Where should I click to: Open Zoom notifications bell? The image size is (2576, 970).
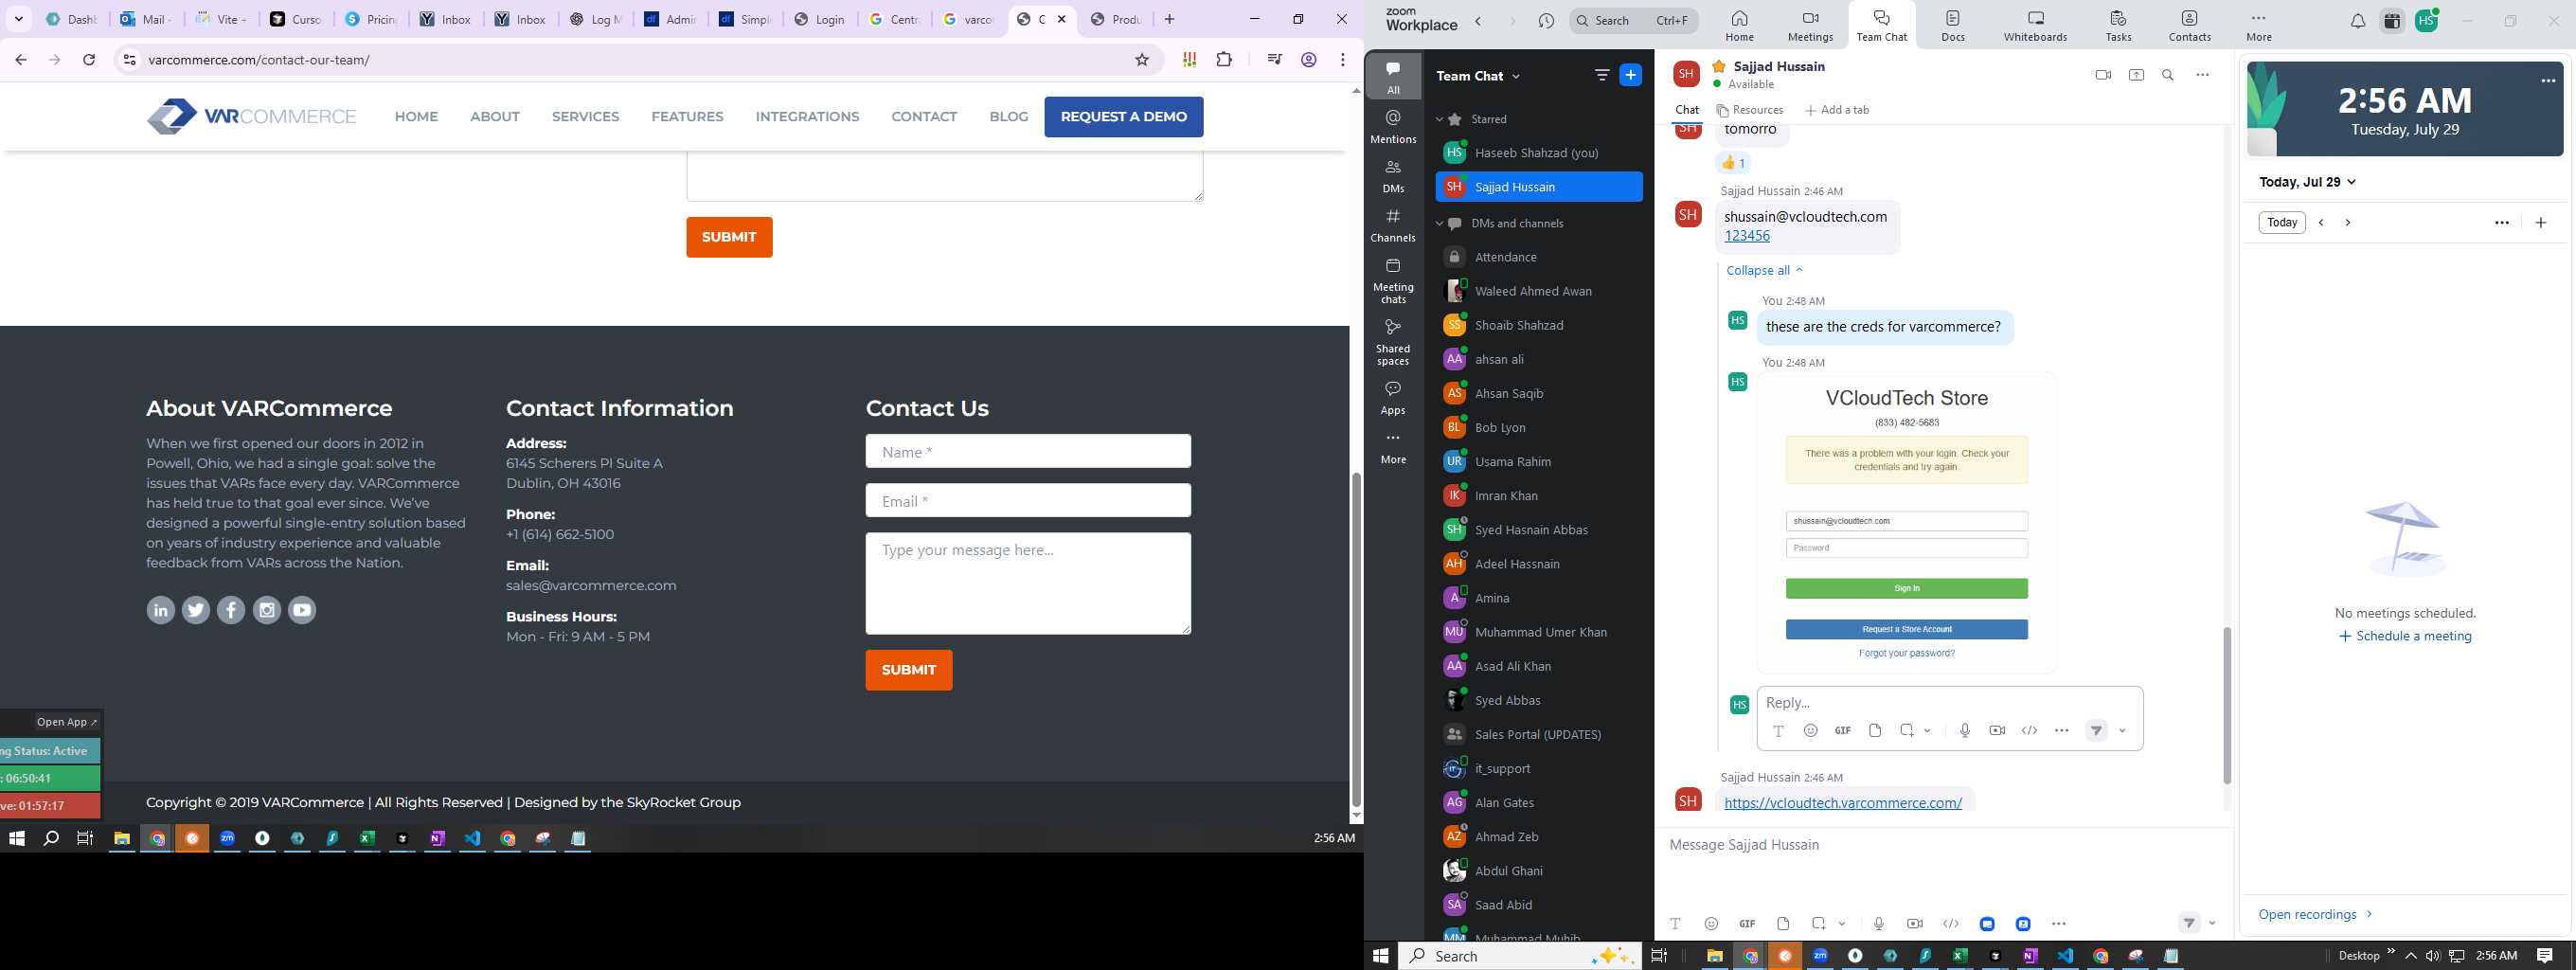[x=2357, y=21]
